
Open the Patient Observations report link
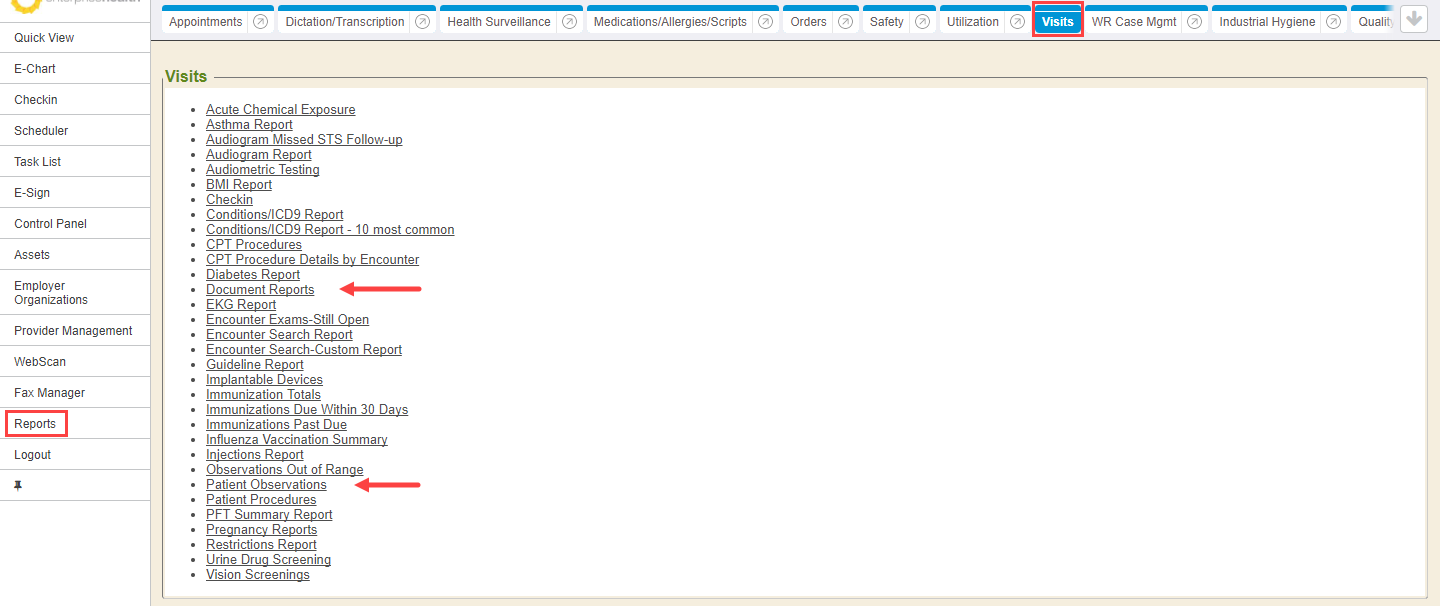coord(266,485)
